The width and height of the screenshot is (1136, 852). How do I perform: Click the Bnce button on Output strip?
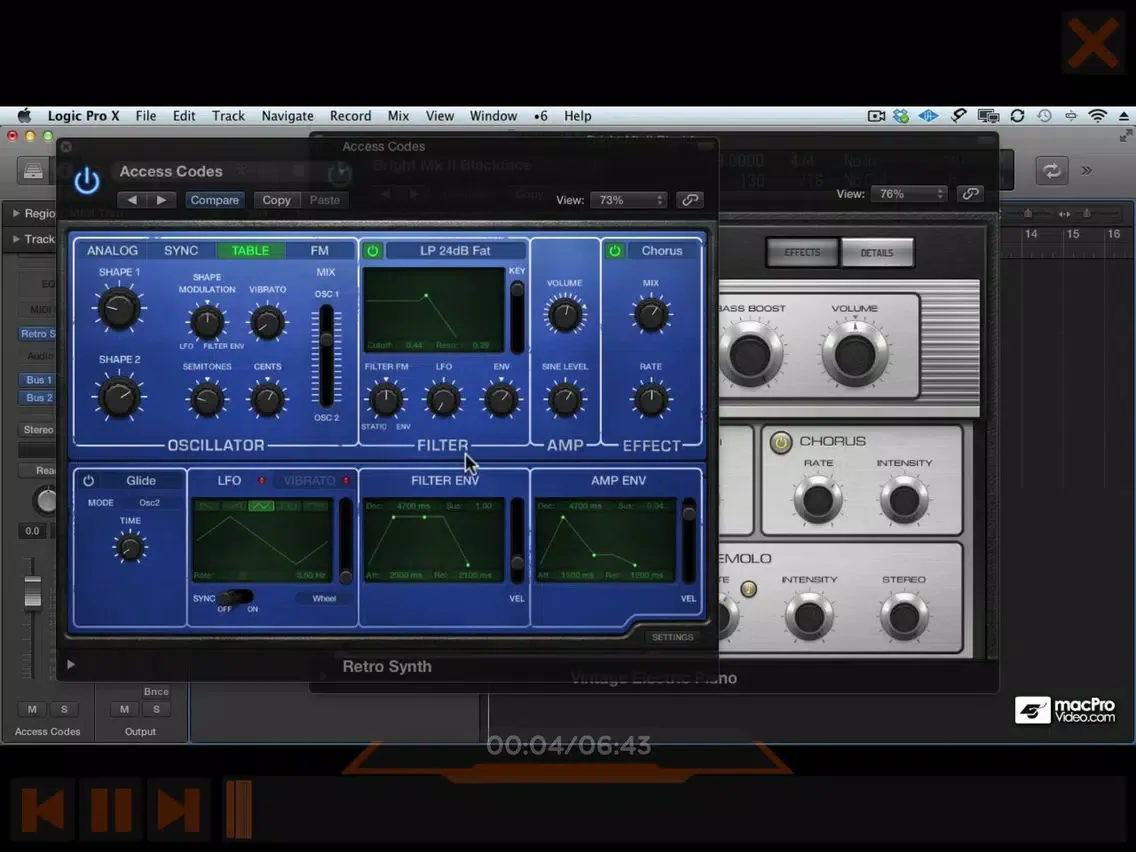(x=156, y=691)
